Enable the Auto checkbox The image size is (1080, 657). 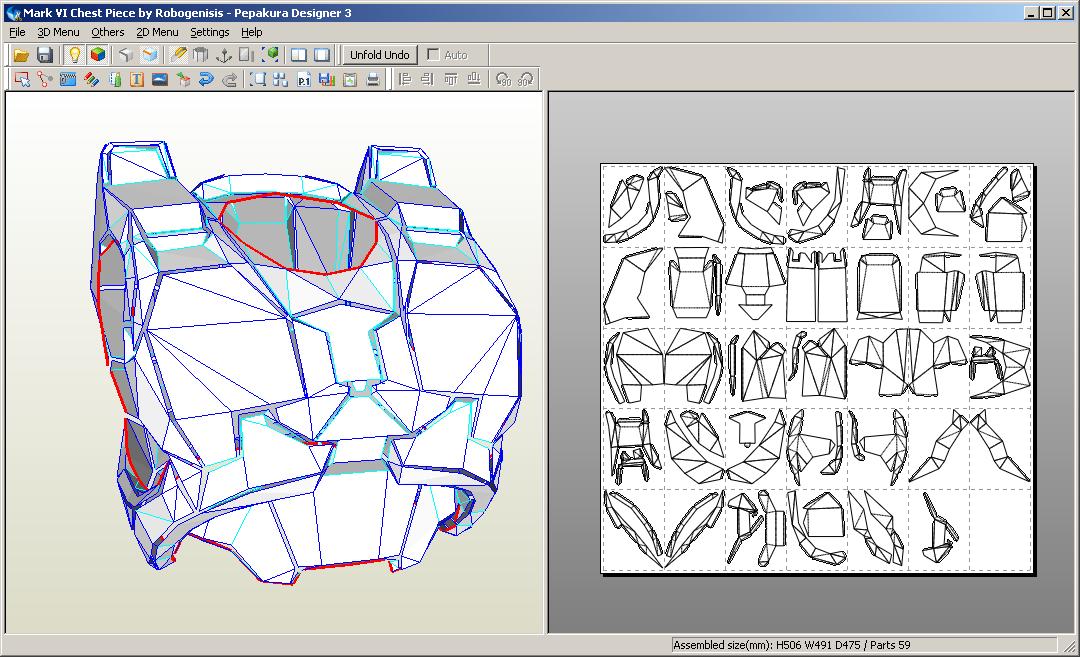click(x=435, y=55)
